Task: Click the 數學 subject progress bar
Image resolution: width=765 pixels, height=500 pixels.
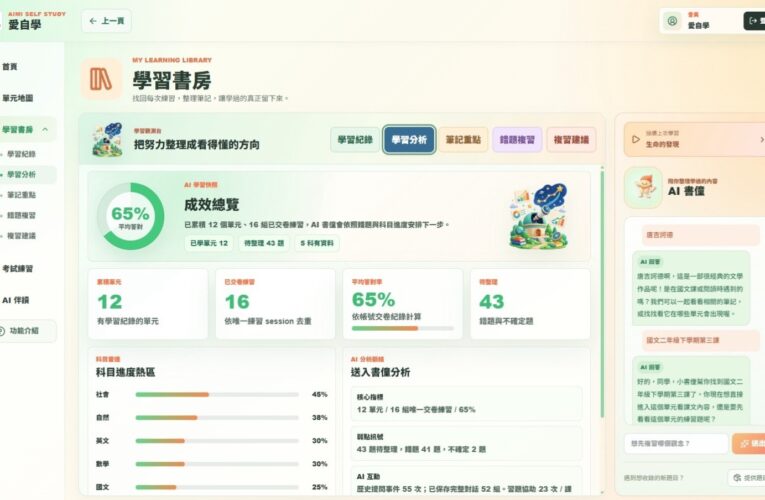Action: click(x=217, y=464)
